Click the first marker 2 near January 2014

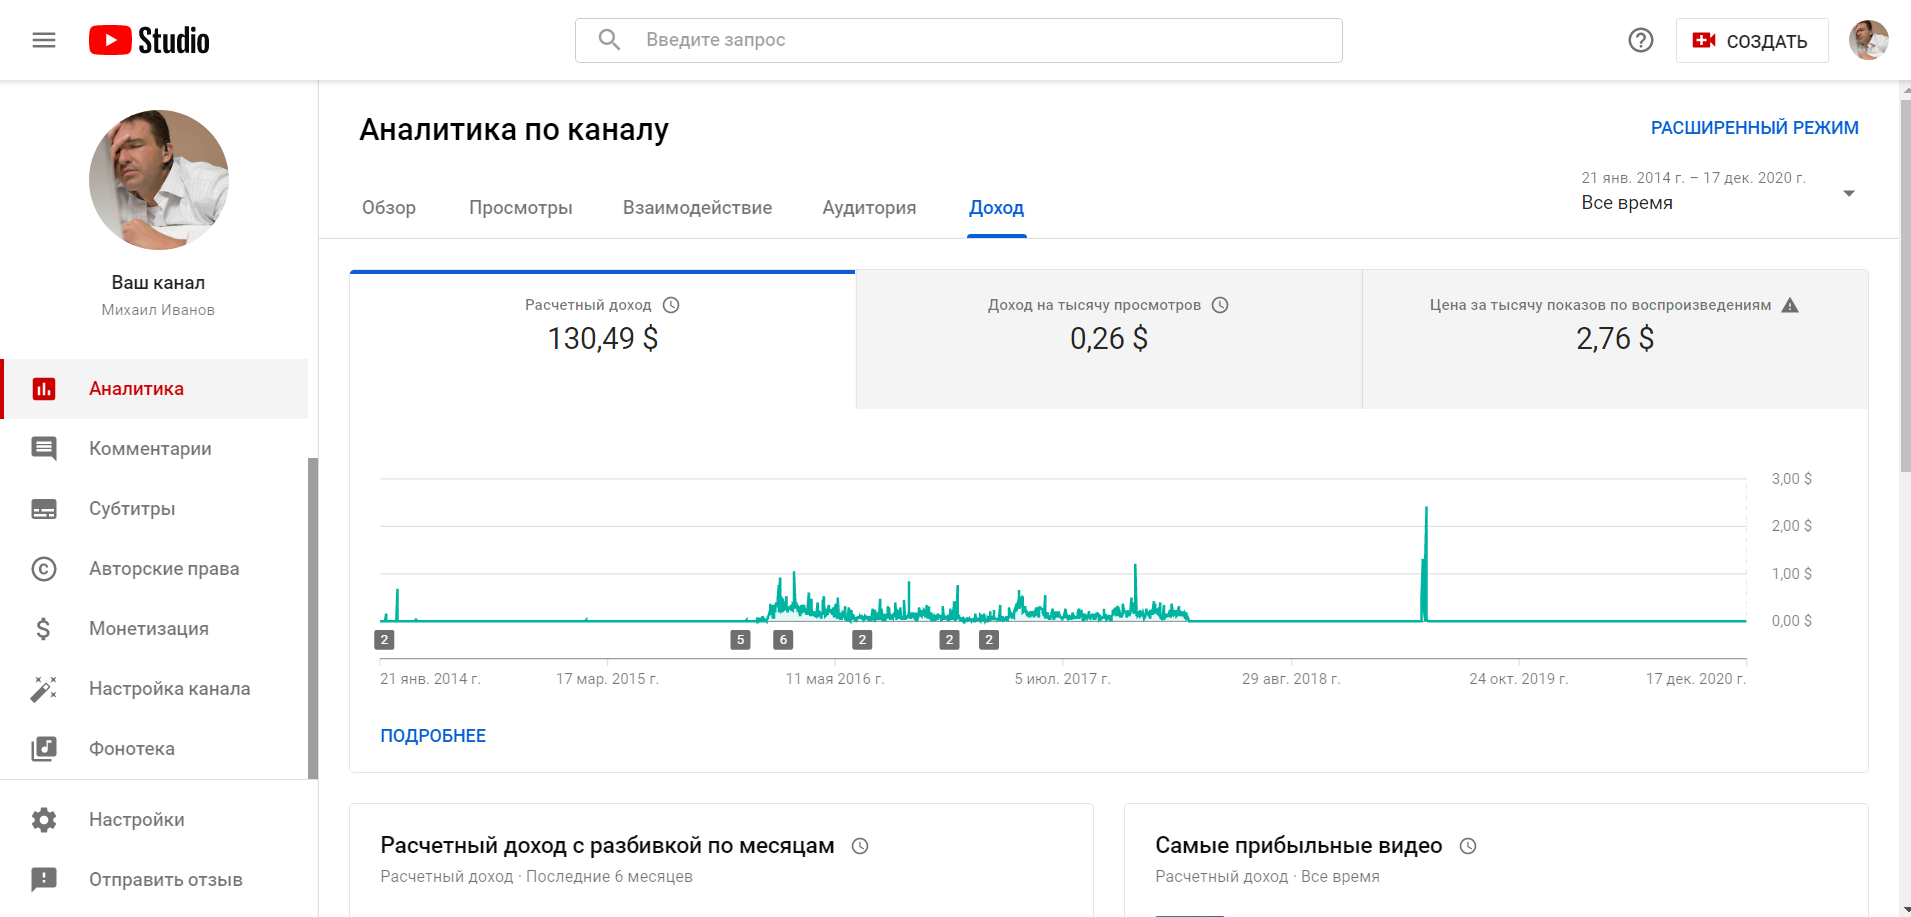click(385, 640)
